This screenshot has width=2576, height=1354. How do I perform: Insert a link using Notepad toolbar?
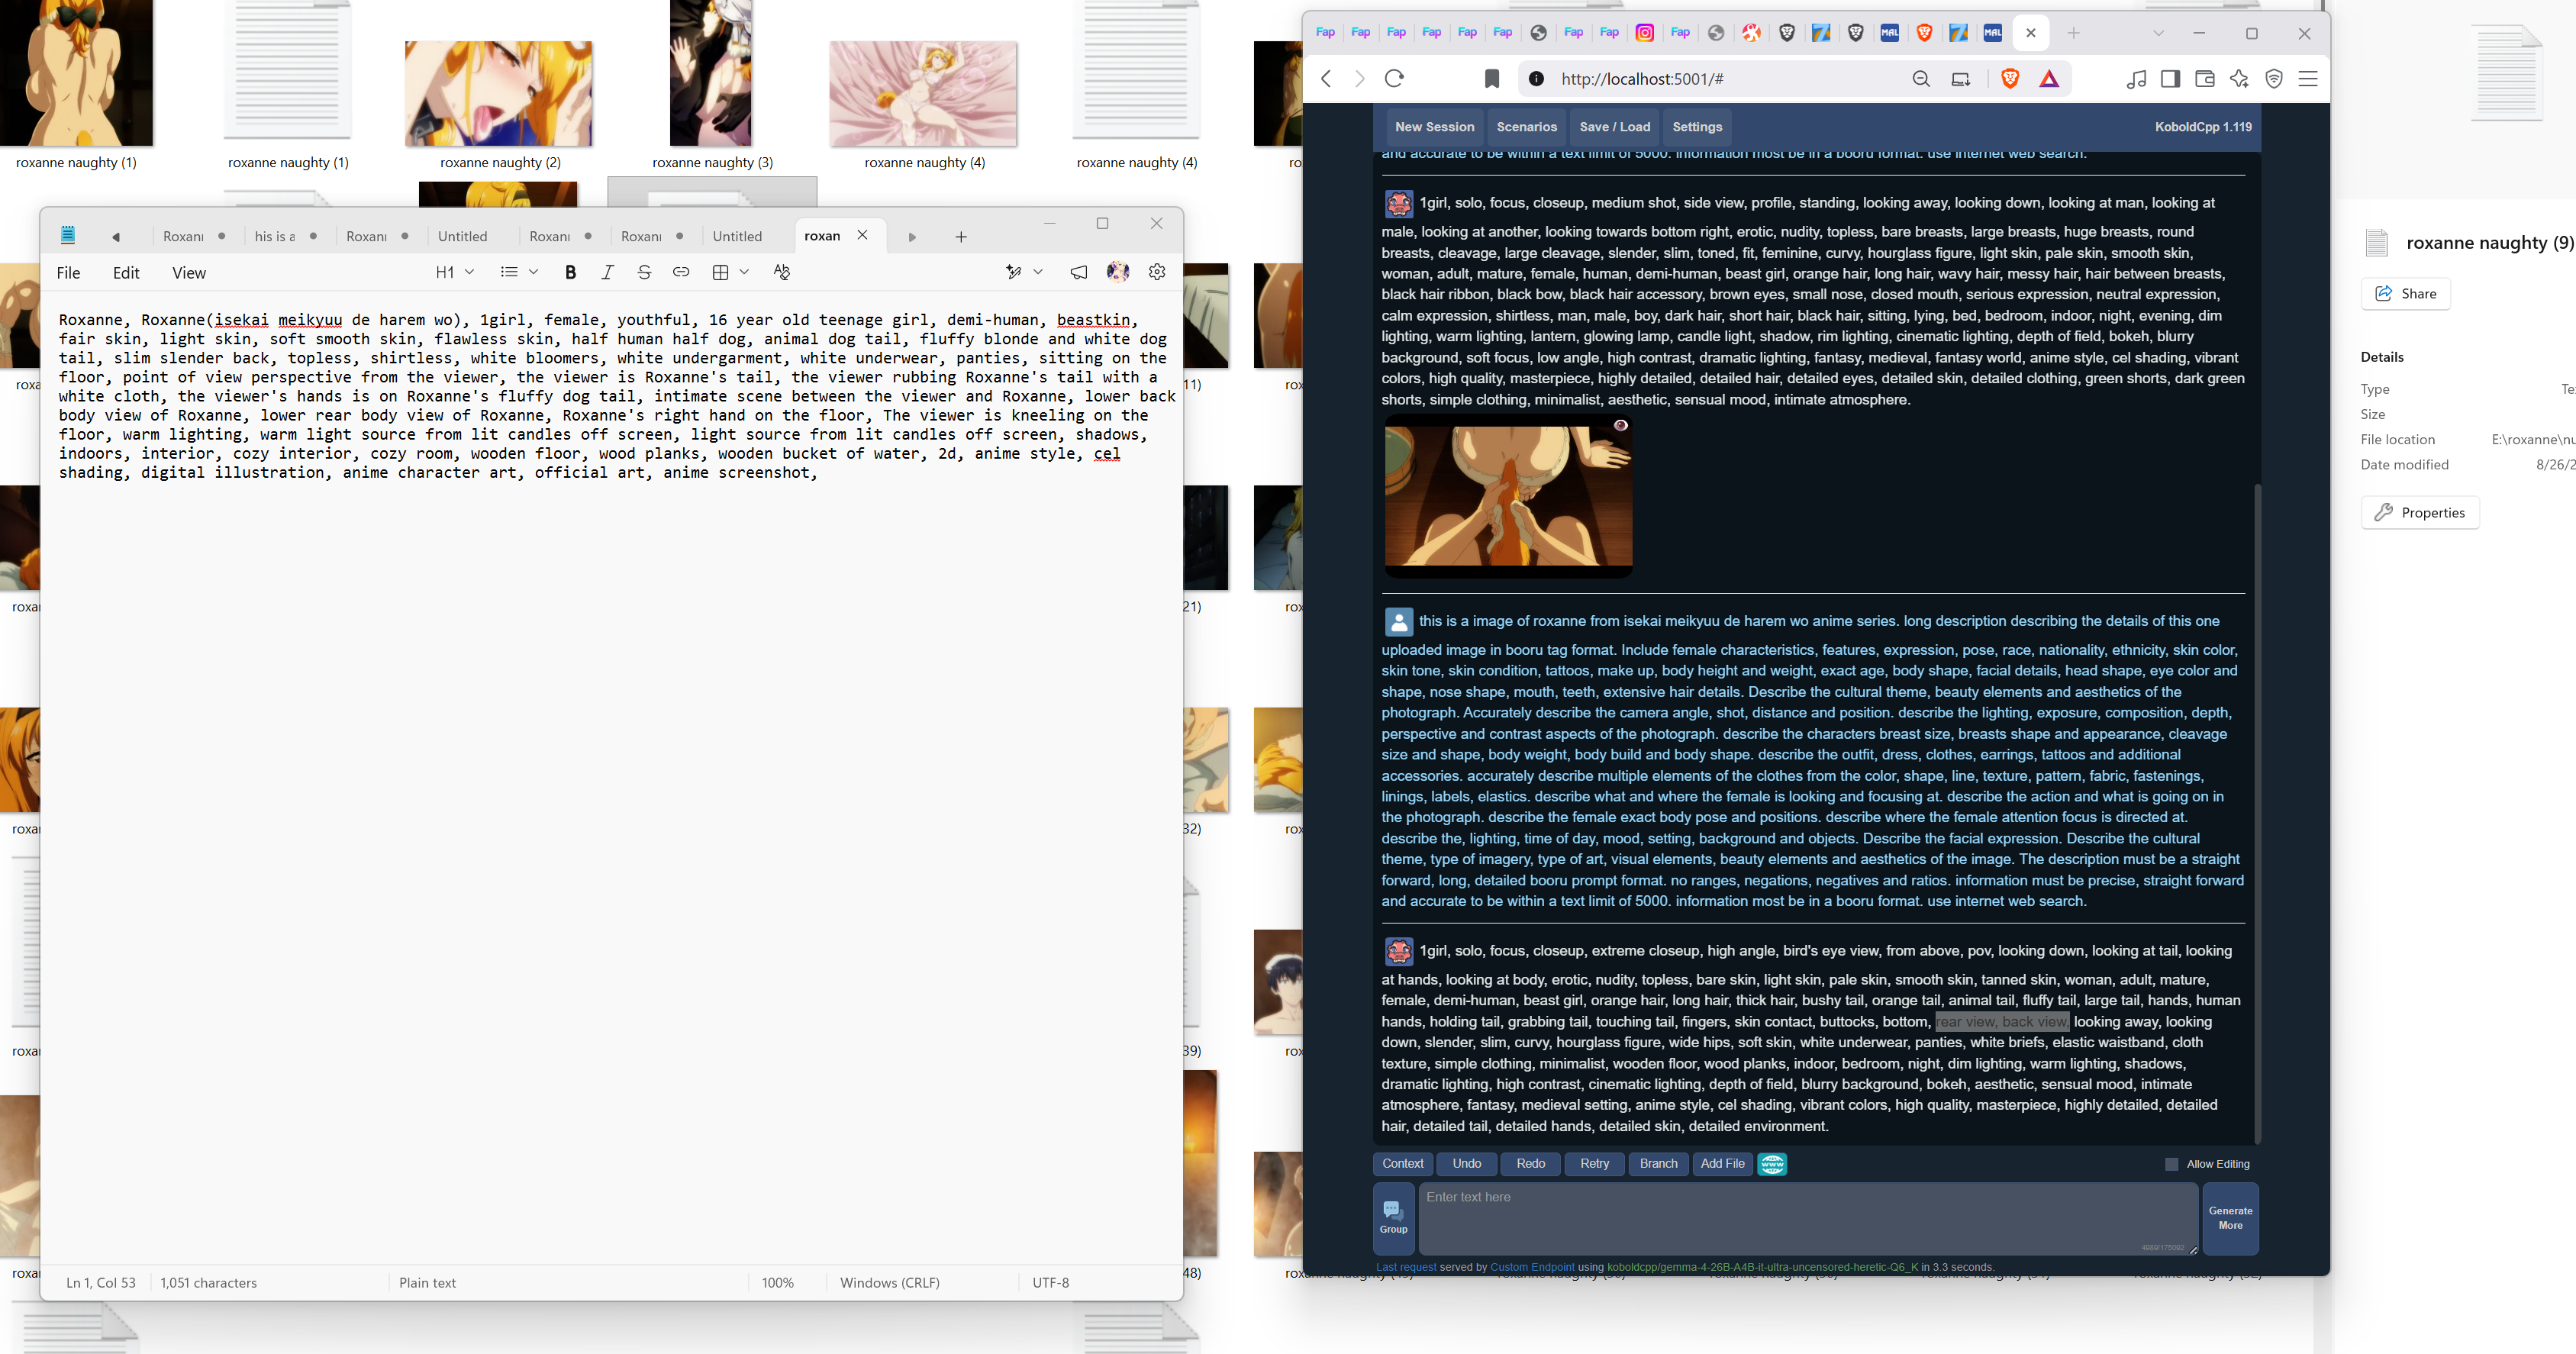click(681, 272)
